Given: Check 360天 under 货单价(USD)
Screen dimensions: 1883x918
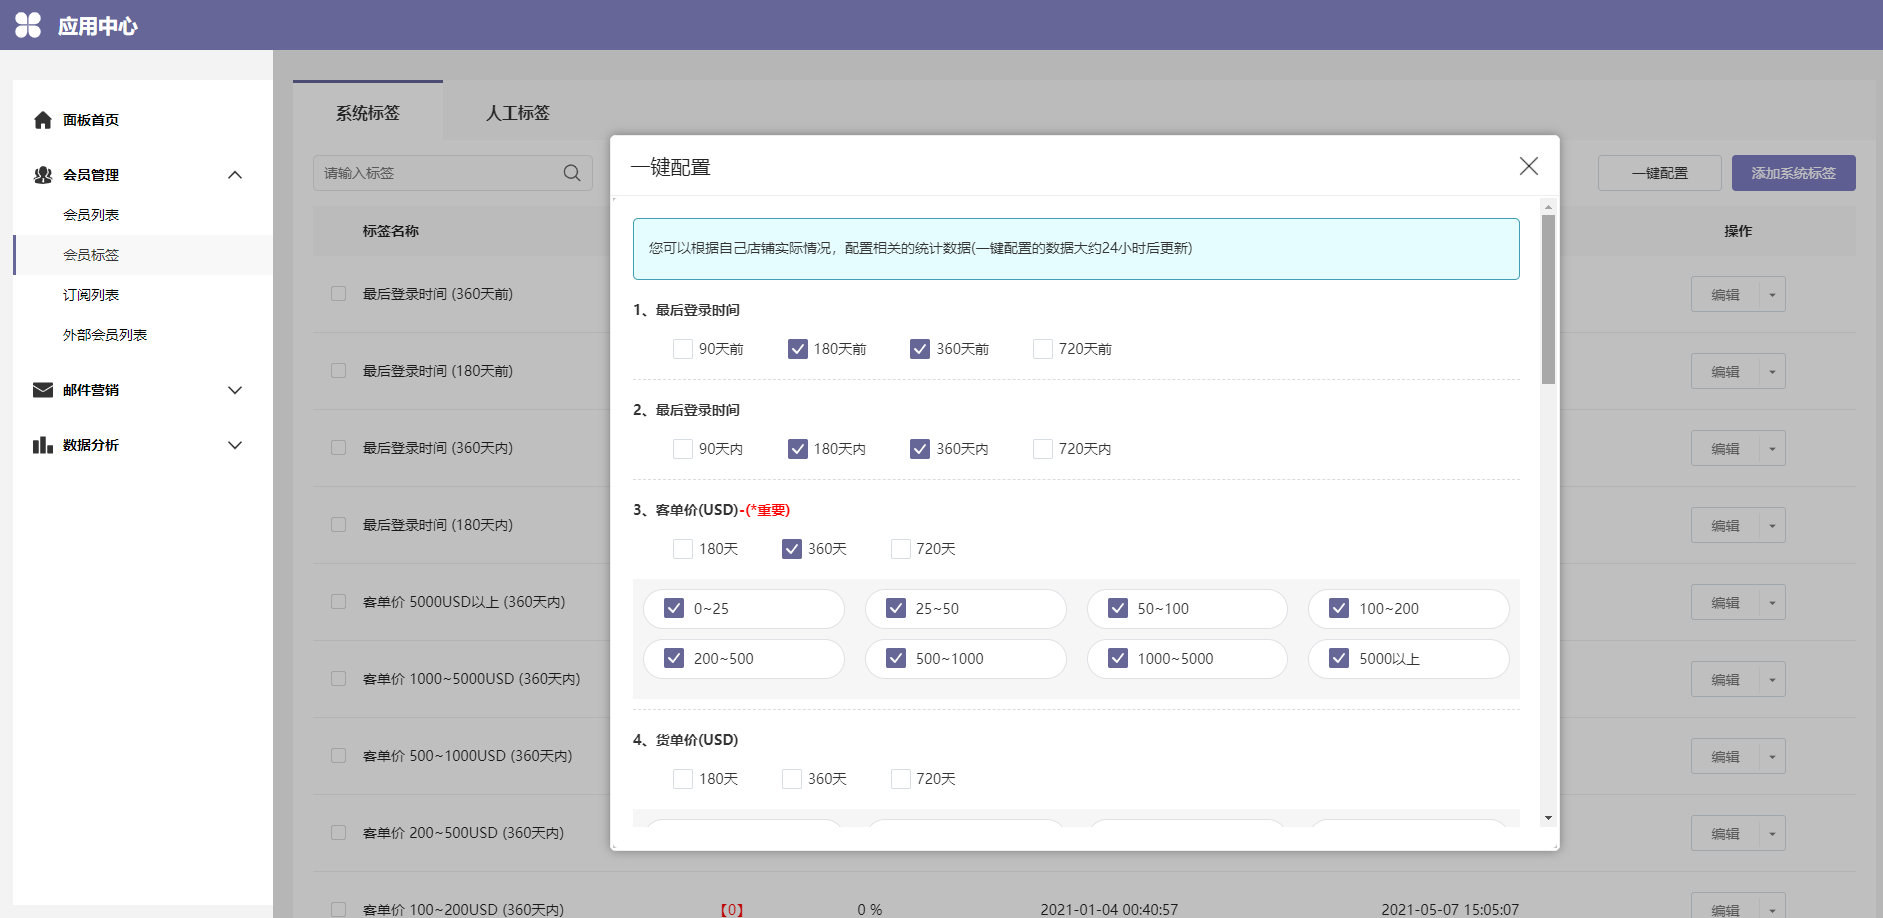Looking at the screenshot, I should [792, 779].
